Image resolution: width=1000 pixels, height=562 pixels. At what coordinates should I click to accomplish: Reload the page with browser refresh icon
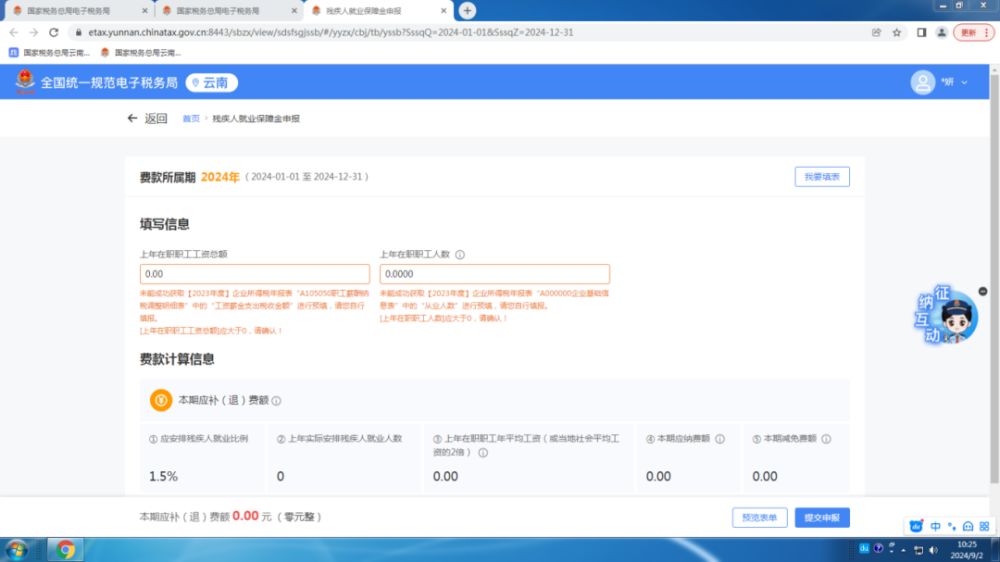[x=54, y=32]
